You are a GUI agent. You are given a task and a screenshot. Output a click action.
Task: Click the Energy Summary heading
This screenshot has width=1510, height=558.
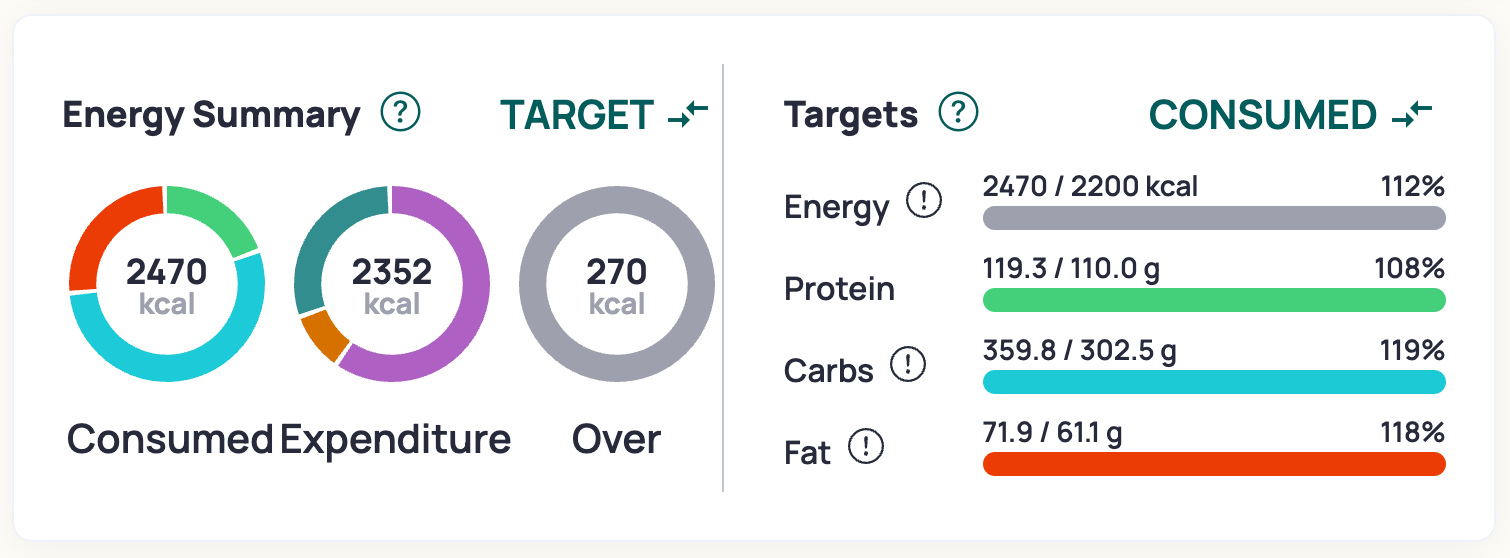point(211,115)
